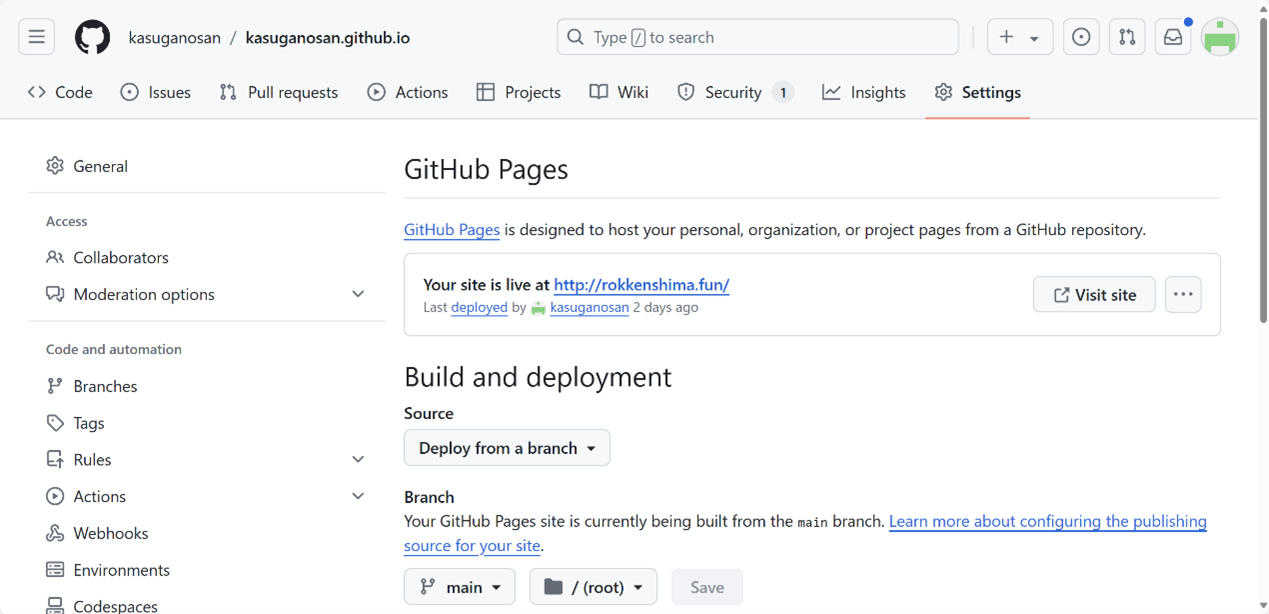Focus the 'Type / to search' field
The image size is (1269, 614).
point(757,37)
